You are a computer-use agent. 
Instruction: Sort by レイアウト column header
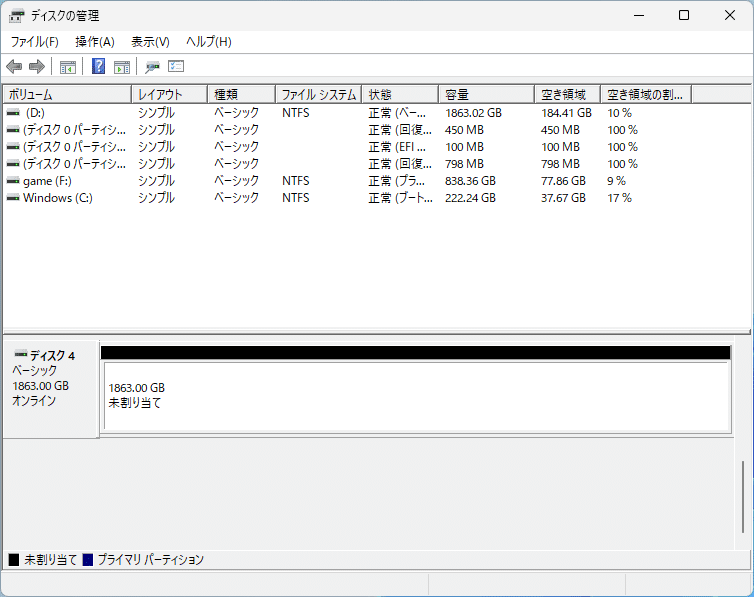pyautogui.click(x=170, y=95)
